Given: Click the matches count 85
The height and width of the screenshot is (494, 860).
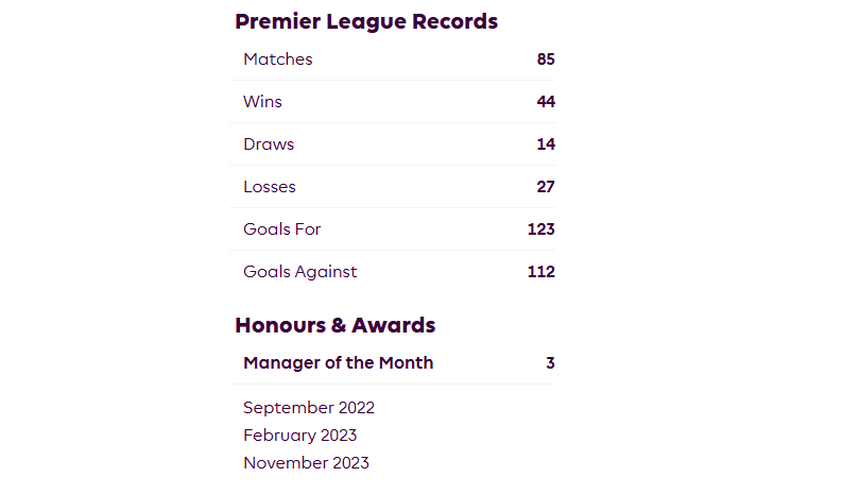Looking at the screenshot, I should 545,59.
